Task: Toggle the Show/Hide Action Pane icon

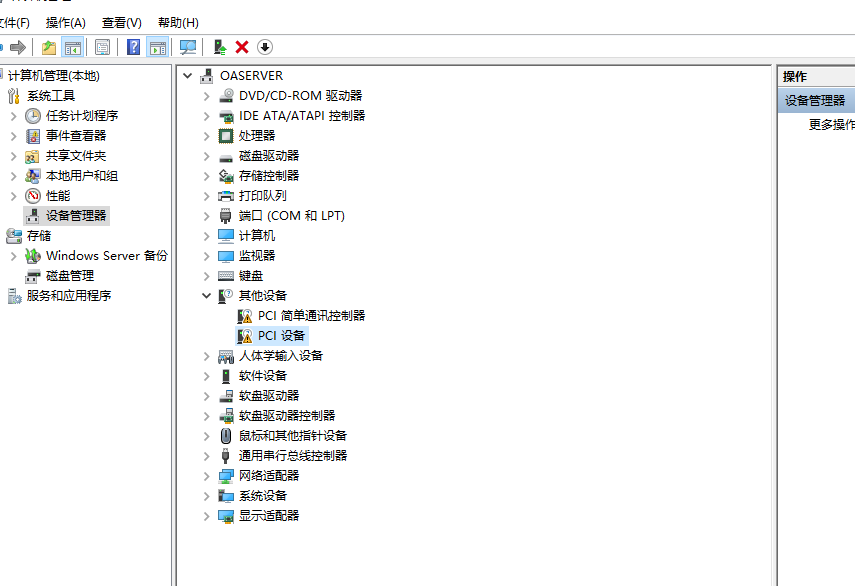Action: 158,47
